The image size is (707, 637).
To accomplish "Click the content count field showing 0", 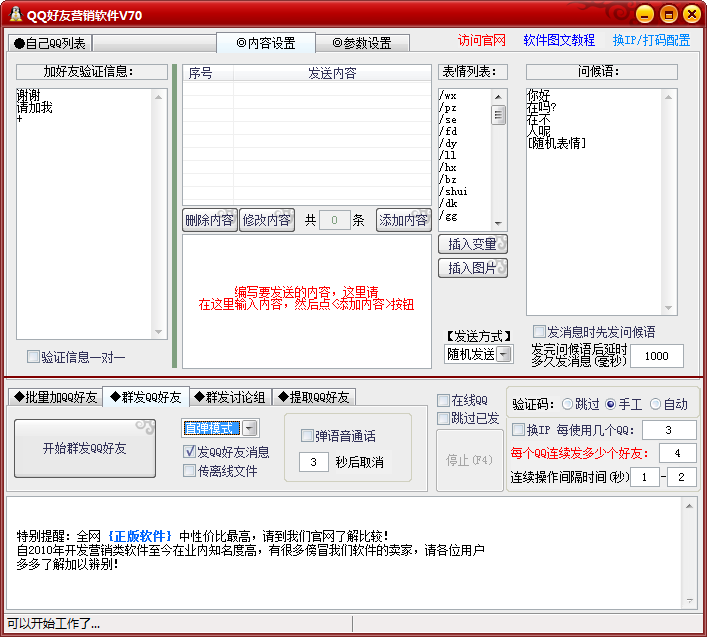I will click(335, 220).
